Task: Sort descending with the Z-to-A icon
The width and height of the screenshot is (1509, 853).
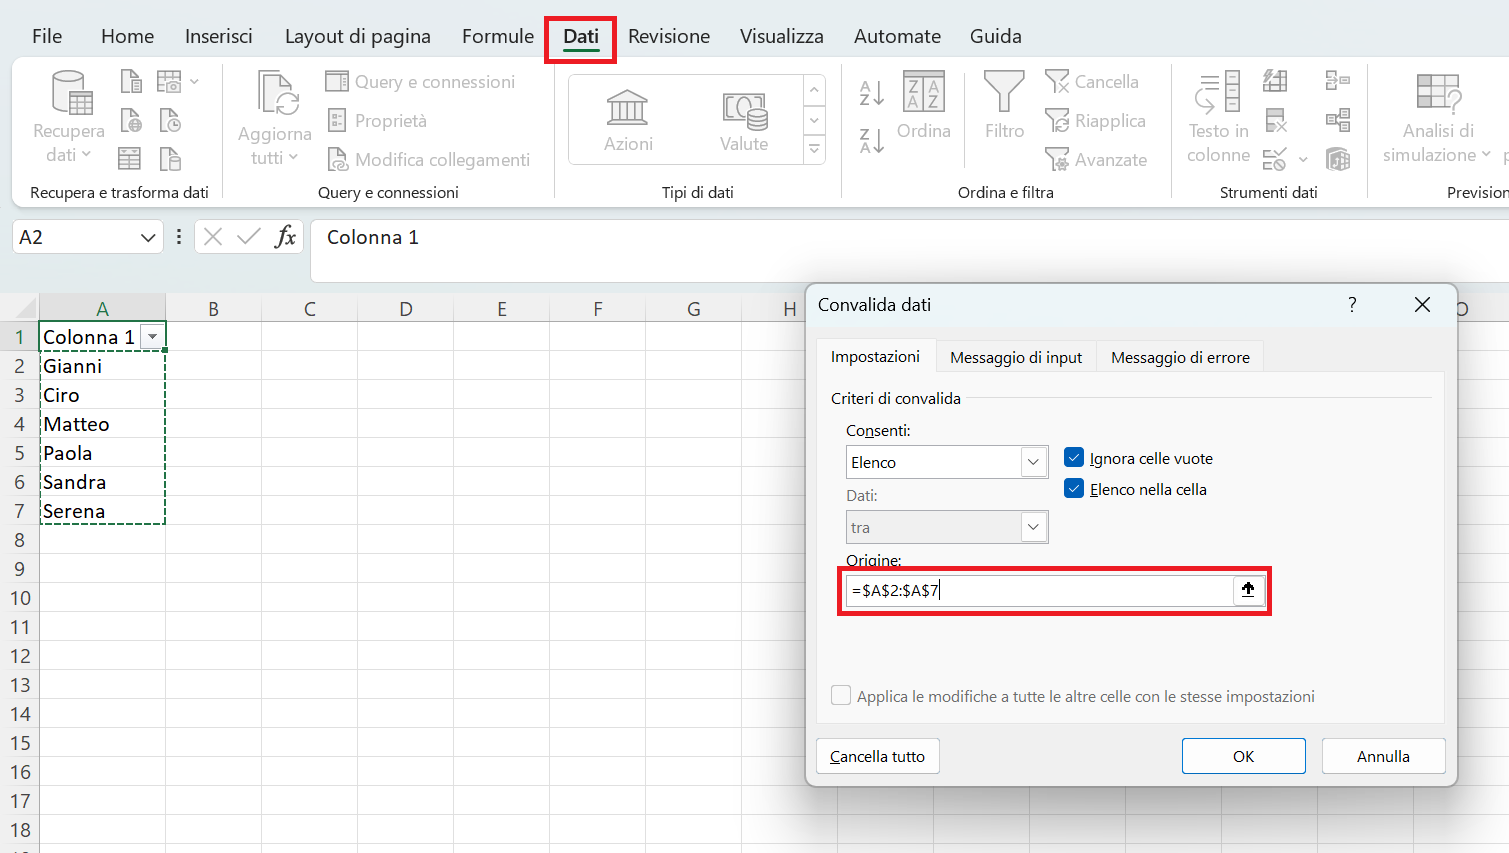Action: [872, 141]
